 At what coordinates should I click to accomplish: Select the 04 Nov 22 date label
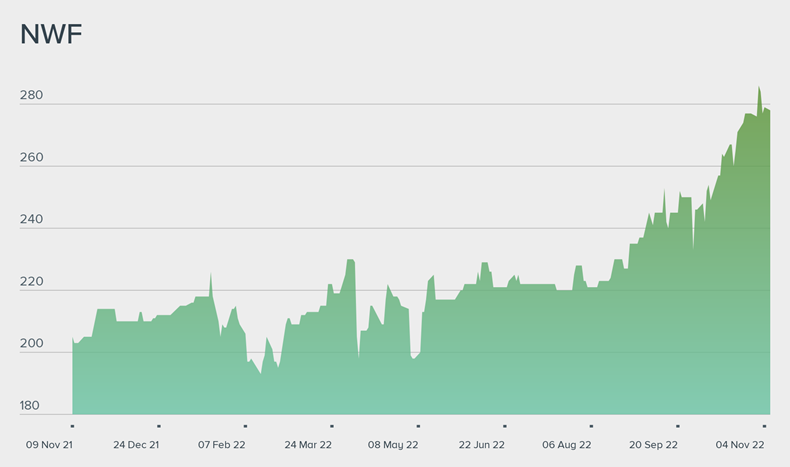(740, 444)
